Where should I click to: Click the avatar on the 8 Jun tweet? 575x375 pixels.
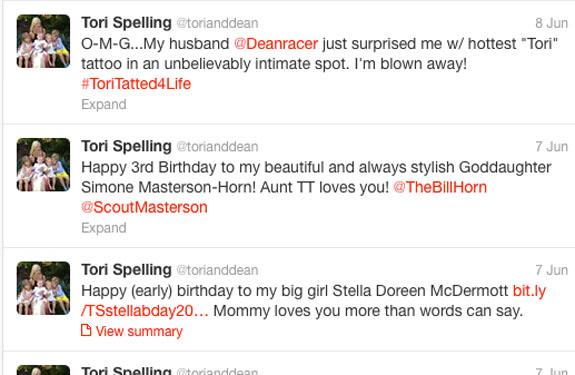click(43, 41)
